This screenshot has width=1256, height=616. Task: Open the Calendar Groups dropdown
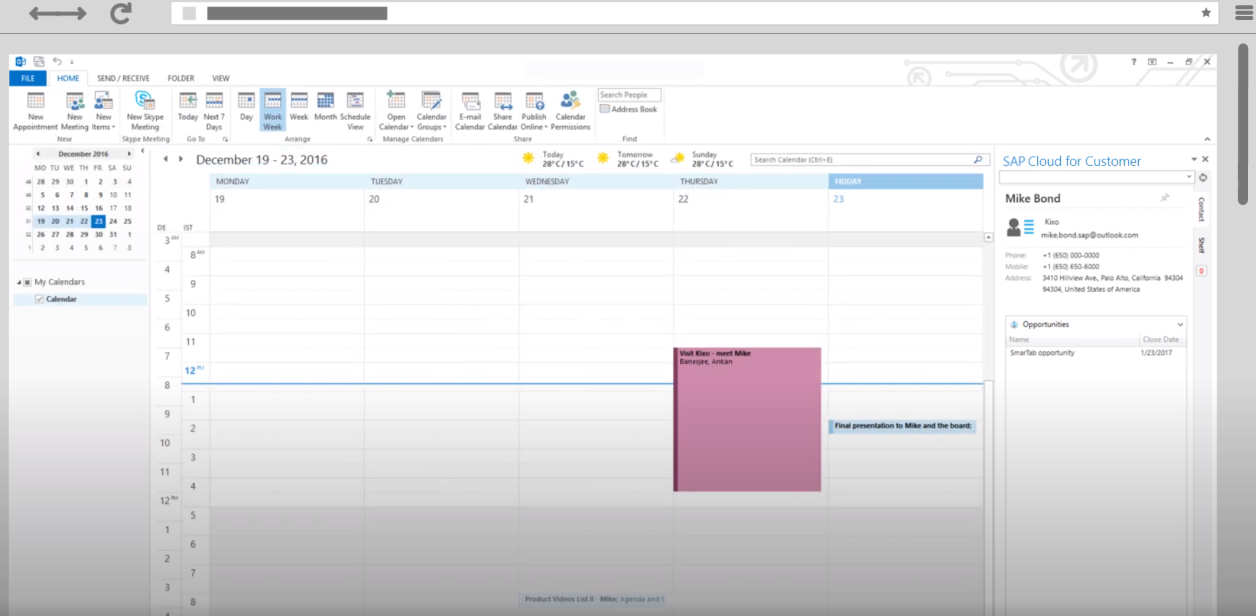(x=431, y=110)
